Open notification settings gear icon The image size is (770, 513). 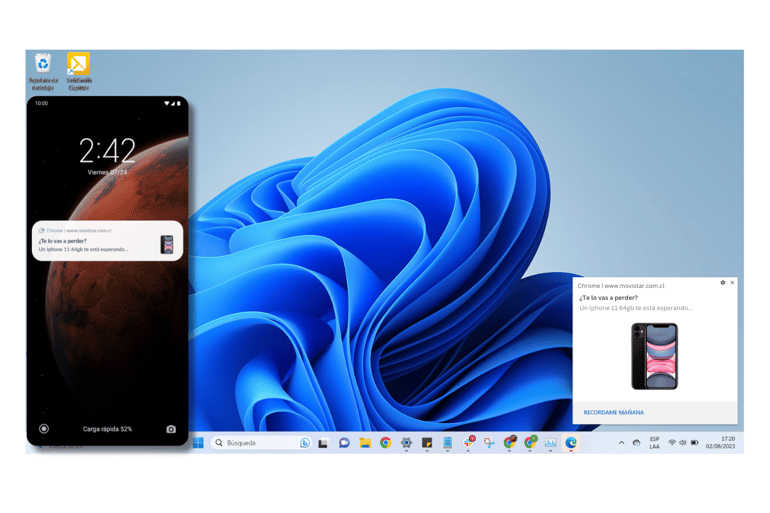tap(723, 283)
